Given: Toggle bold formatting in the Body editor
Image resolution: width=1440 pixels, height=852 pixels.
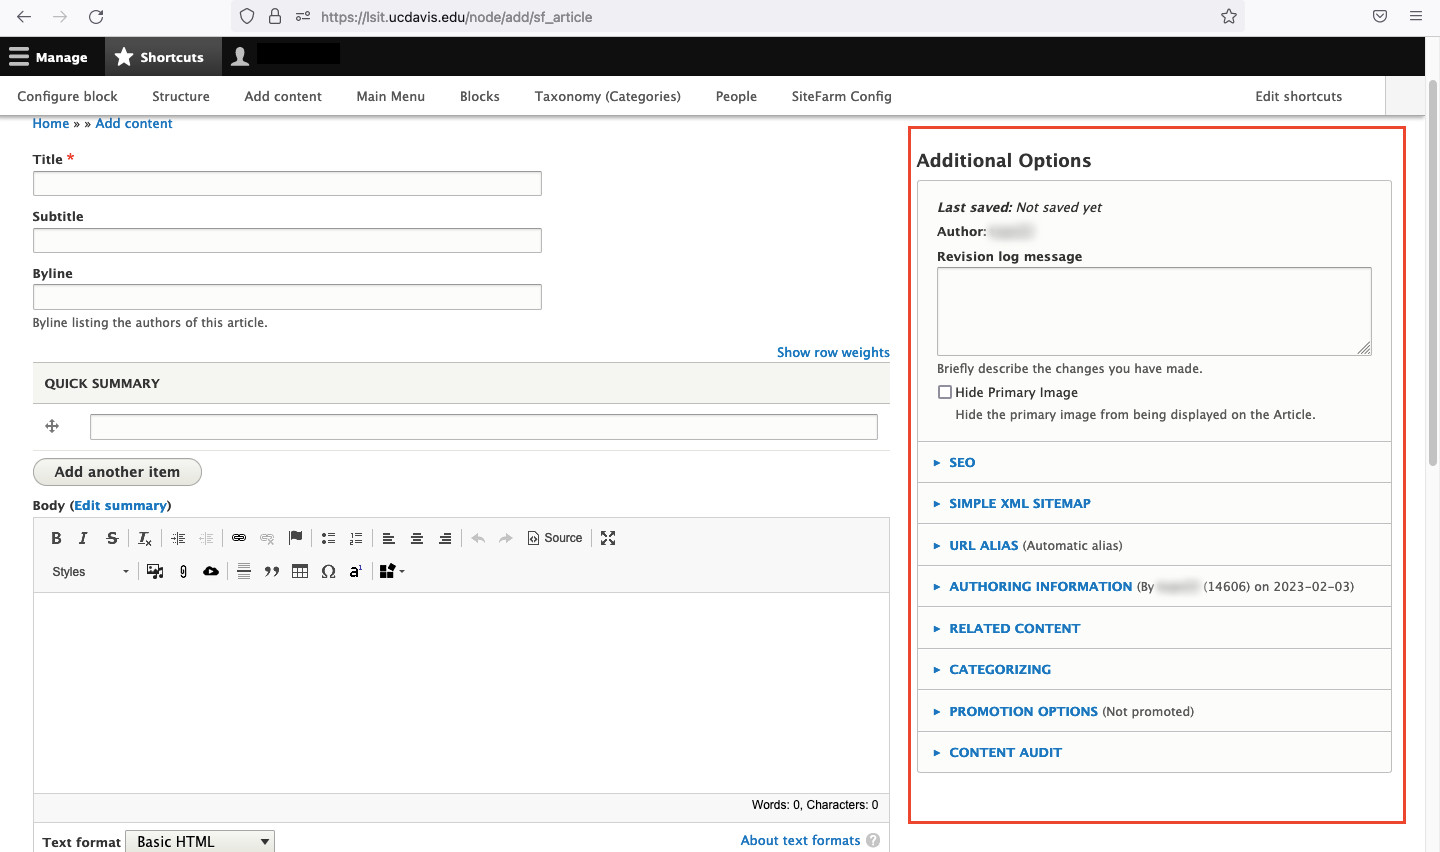Looking at the screenshot, I should (x=56, y=538).
